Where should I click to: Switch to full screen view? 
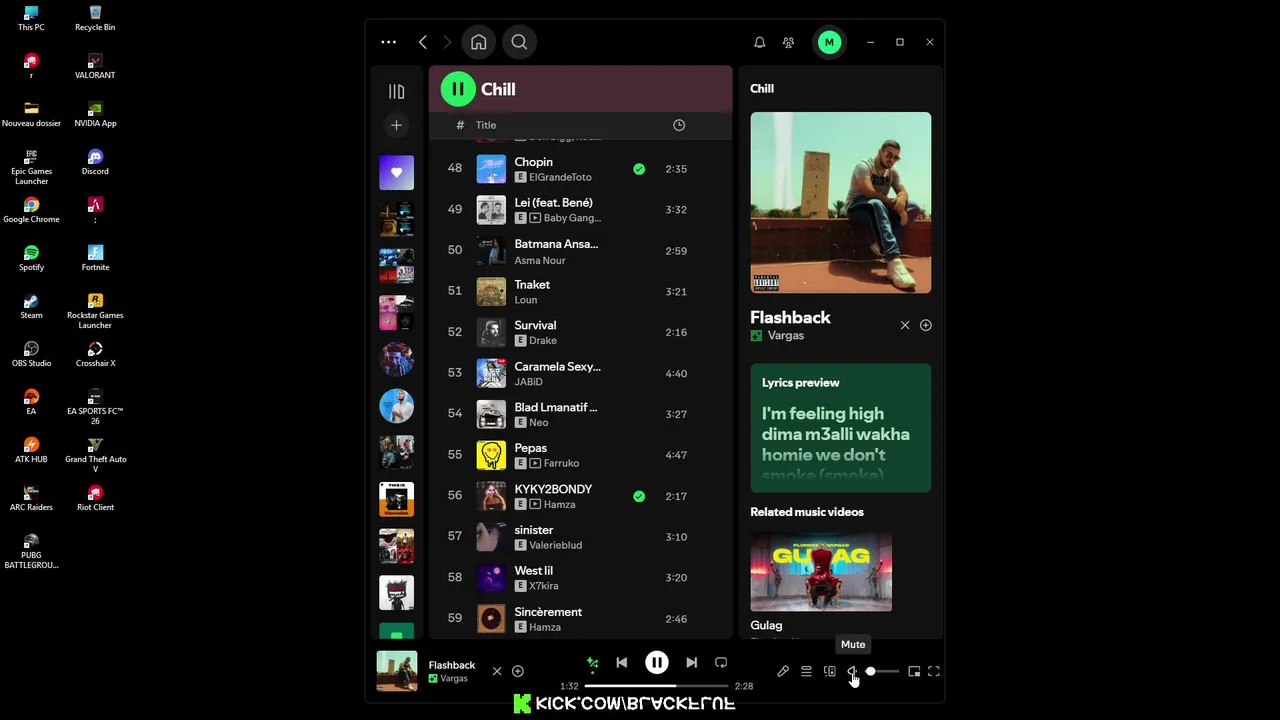click(934, 671)
